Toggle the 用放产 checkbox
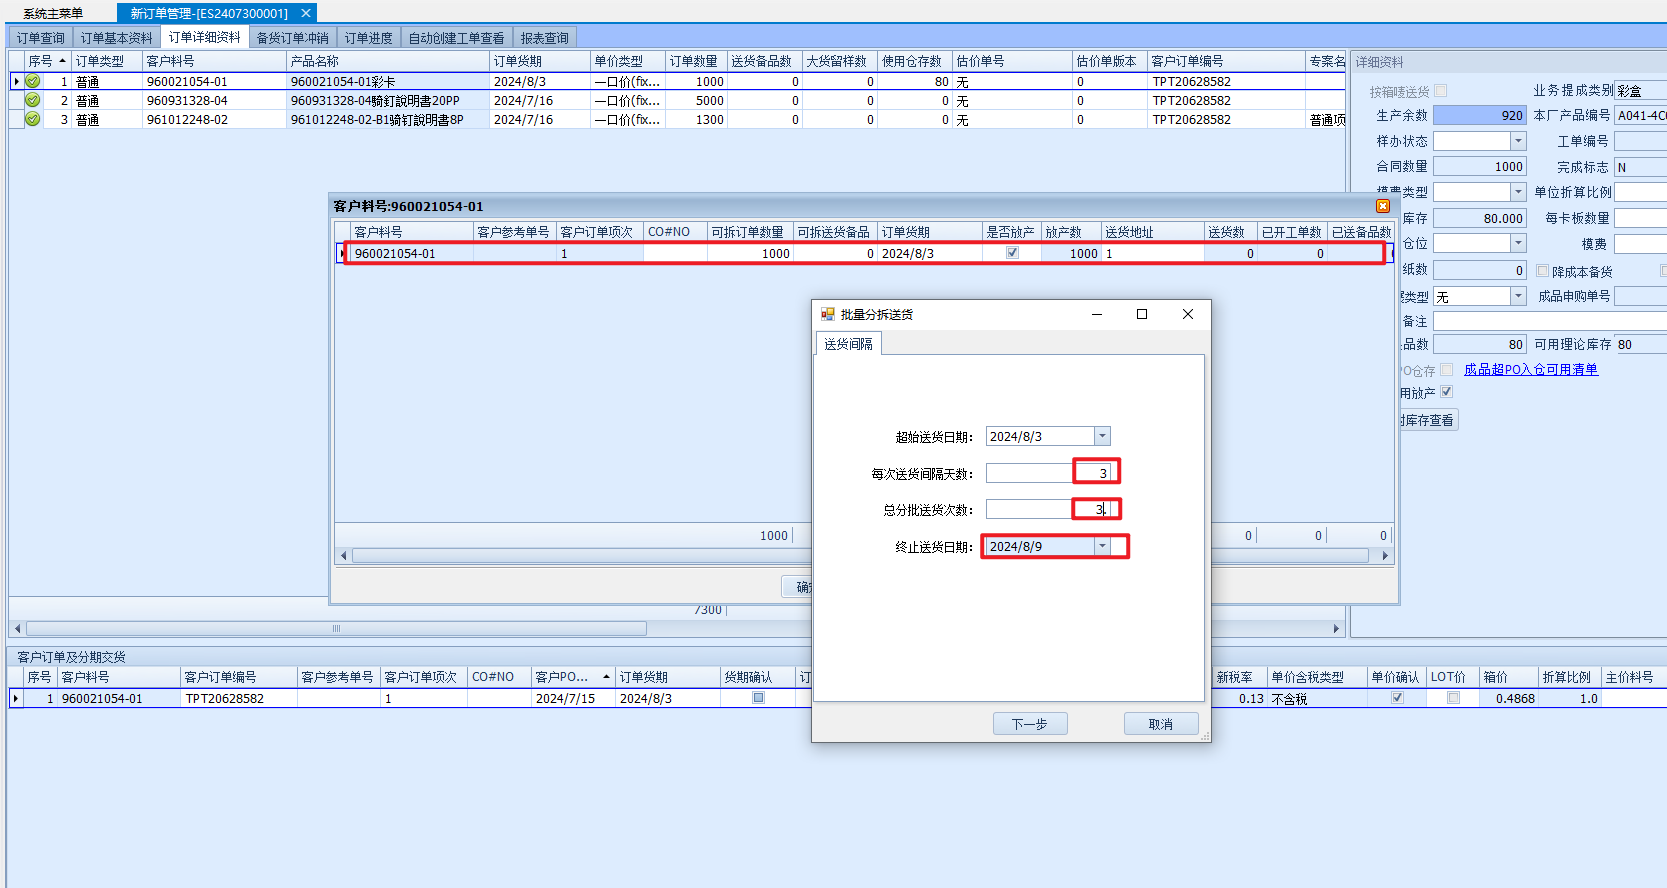The height and width of the screenshot is (888, 1667). [1446, 392]
